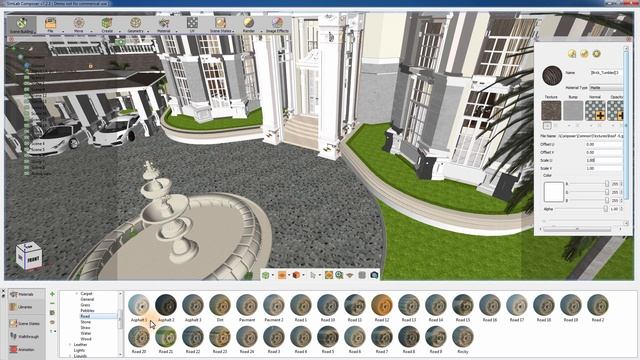
Task: Click orange square icon in viewport bottom toolbar
Action: 282,275
